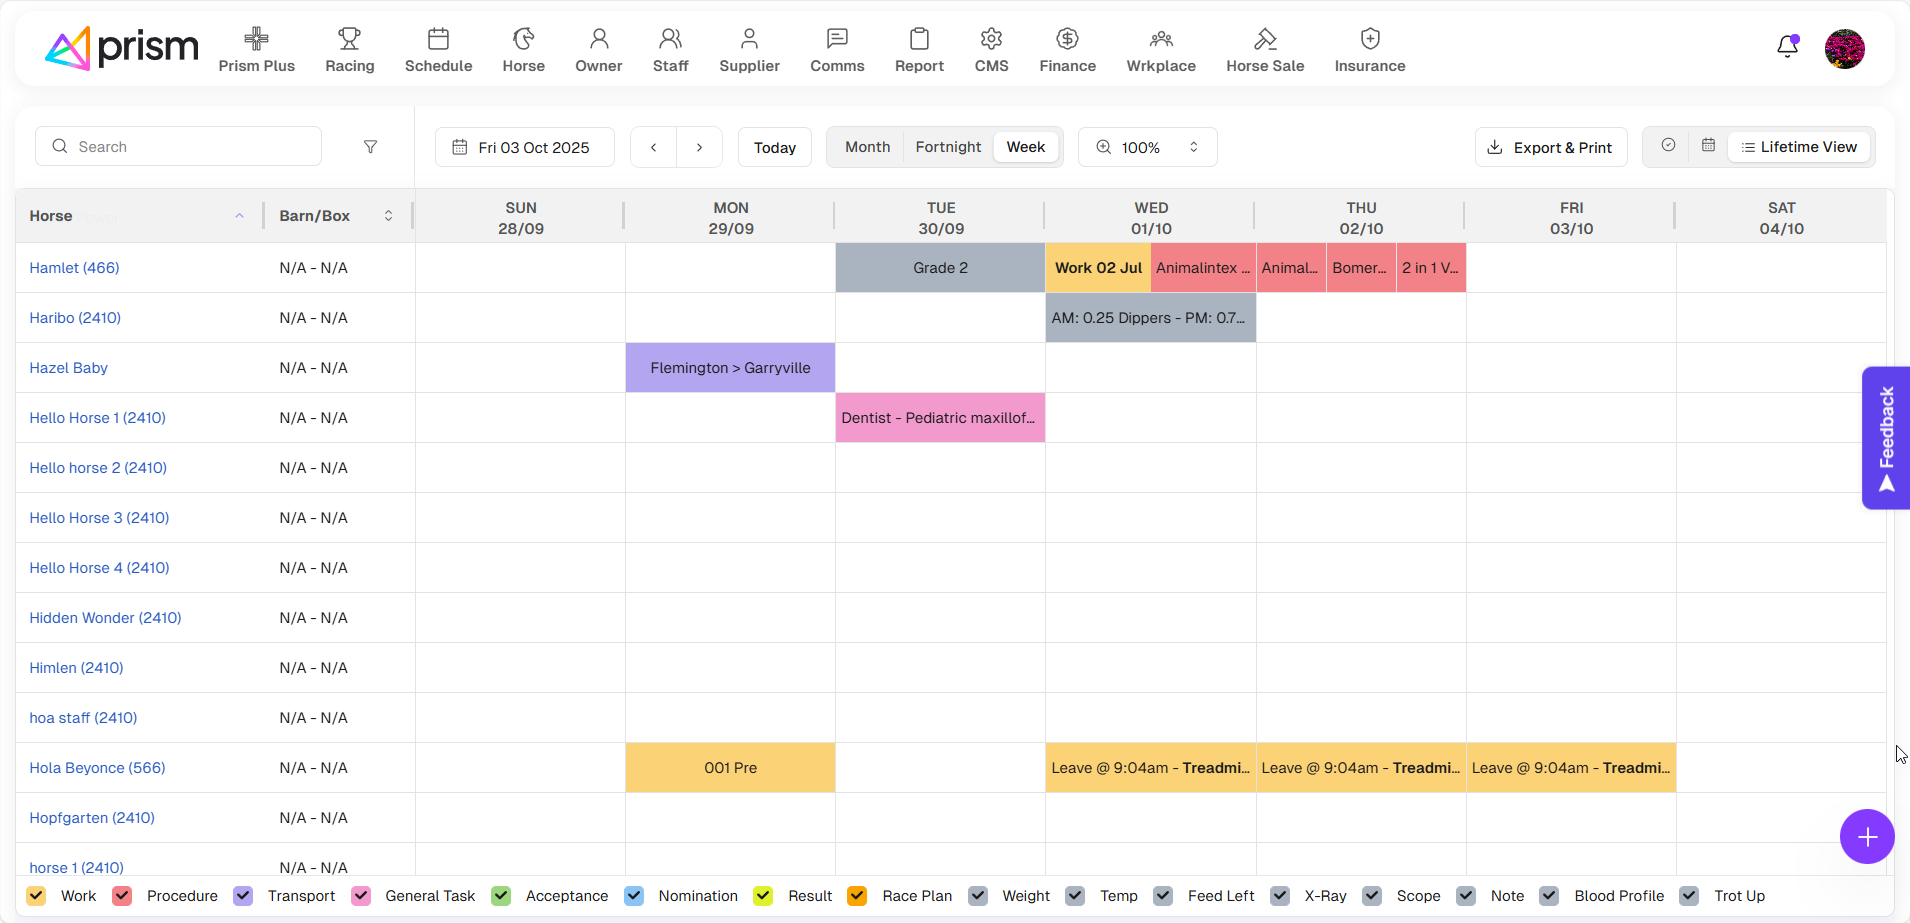Click the purple add plus button

coord(1866,836)
